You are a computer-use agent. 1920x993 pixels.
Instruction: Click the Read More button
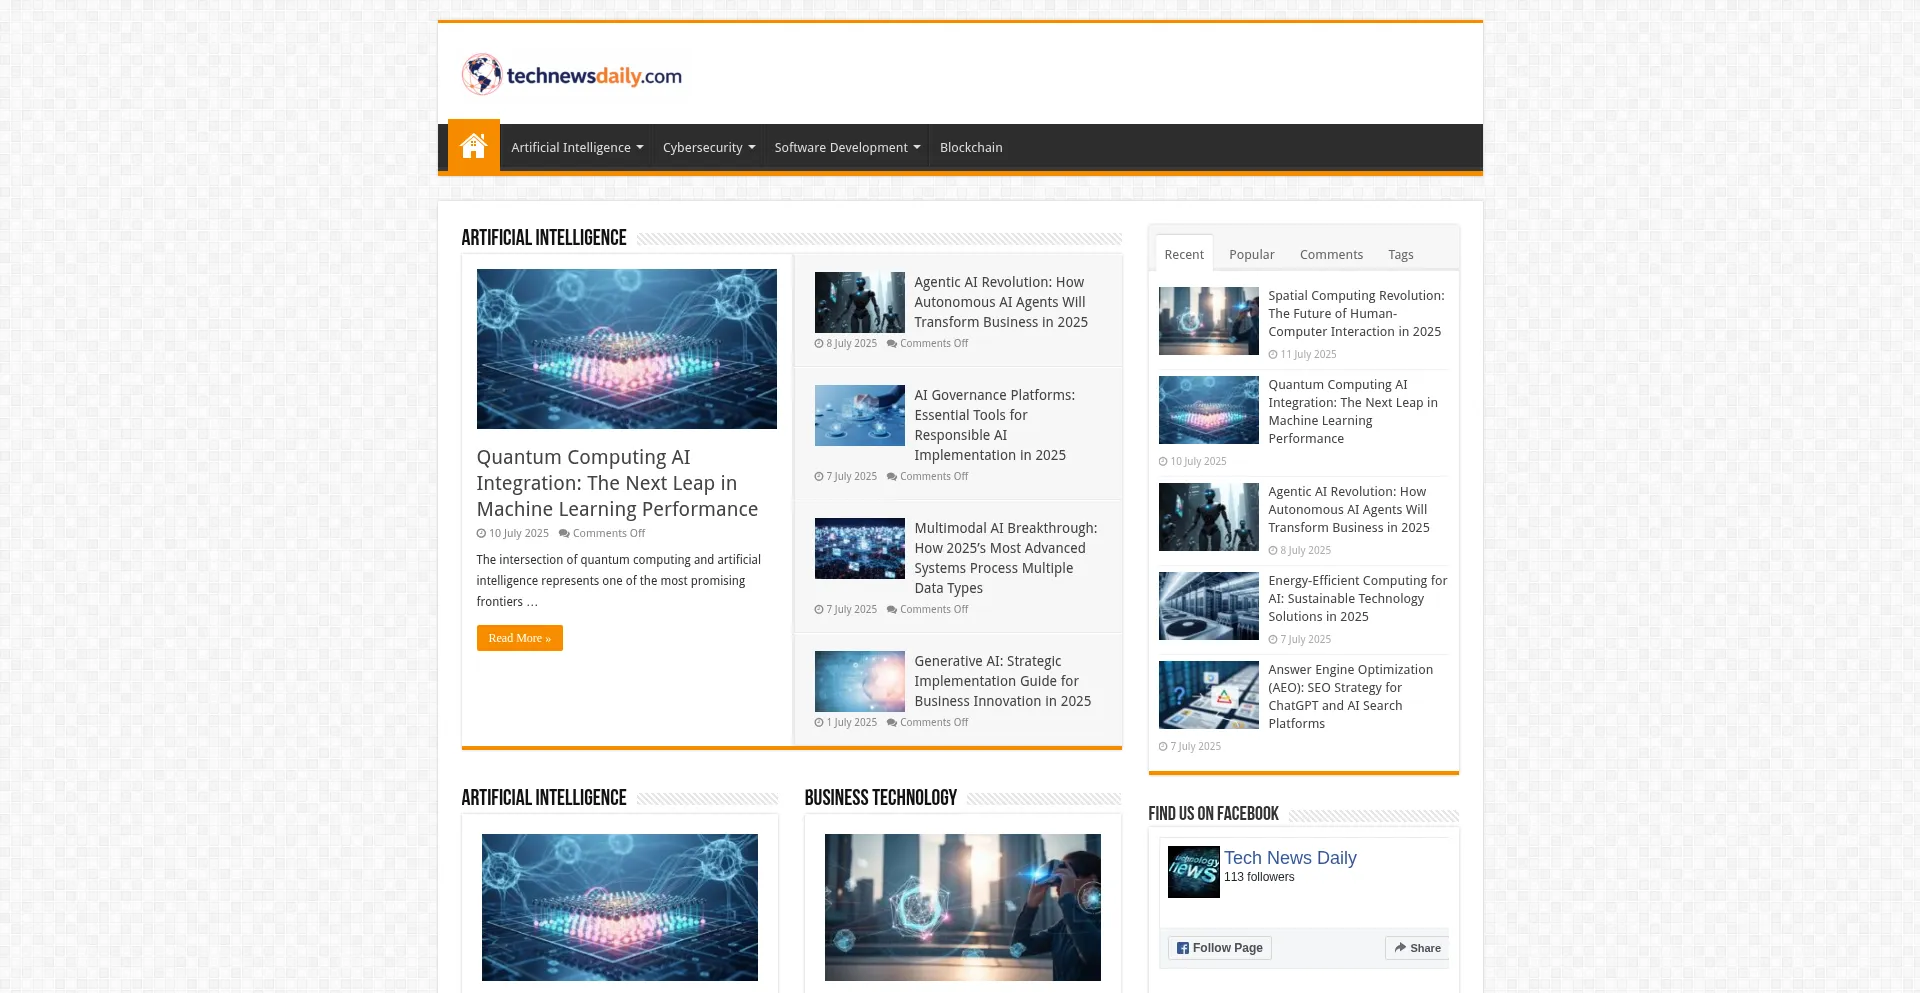click(x=520, y=638)
